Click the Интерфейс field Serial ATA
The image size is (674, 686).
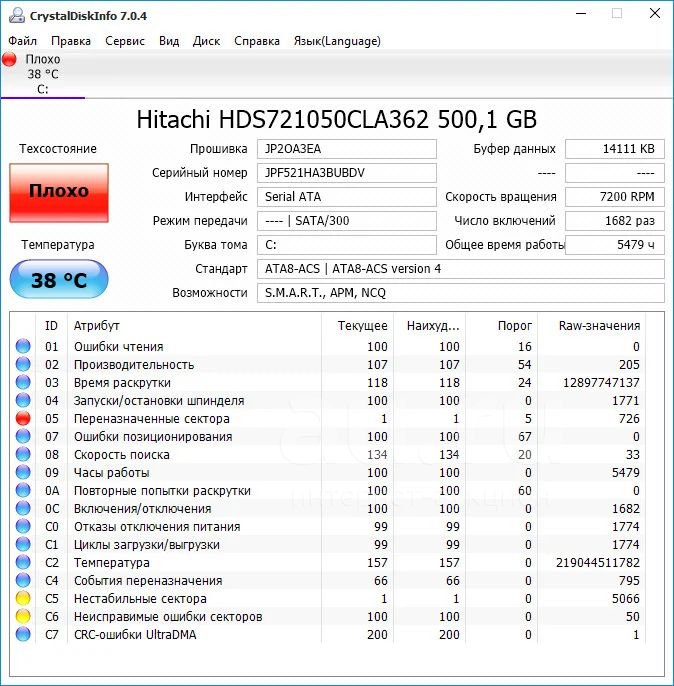(x=346, y=197)
